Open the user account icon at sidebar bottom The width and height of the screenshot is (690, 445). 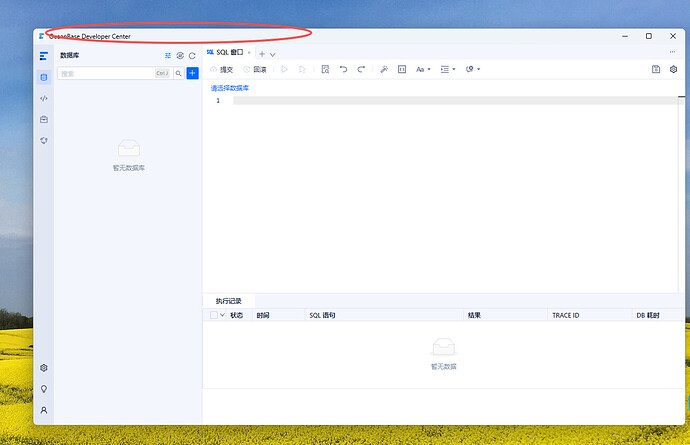[44, 410]
